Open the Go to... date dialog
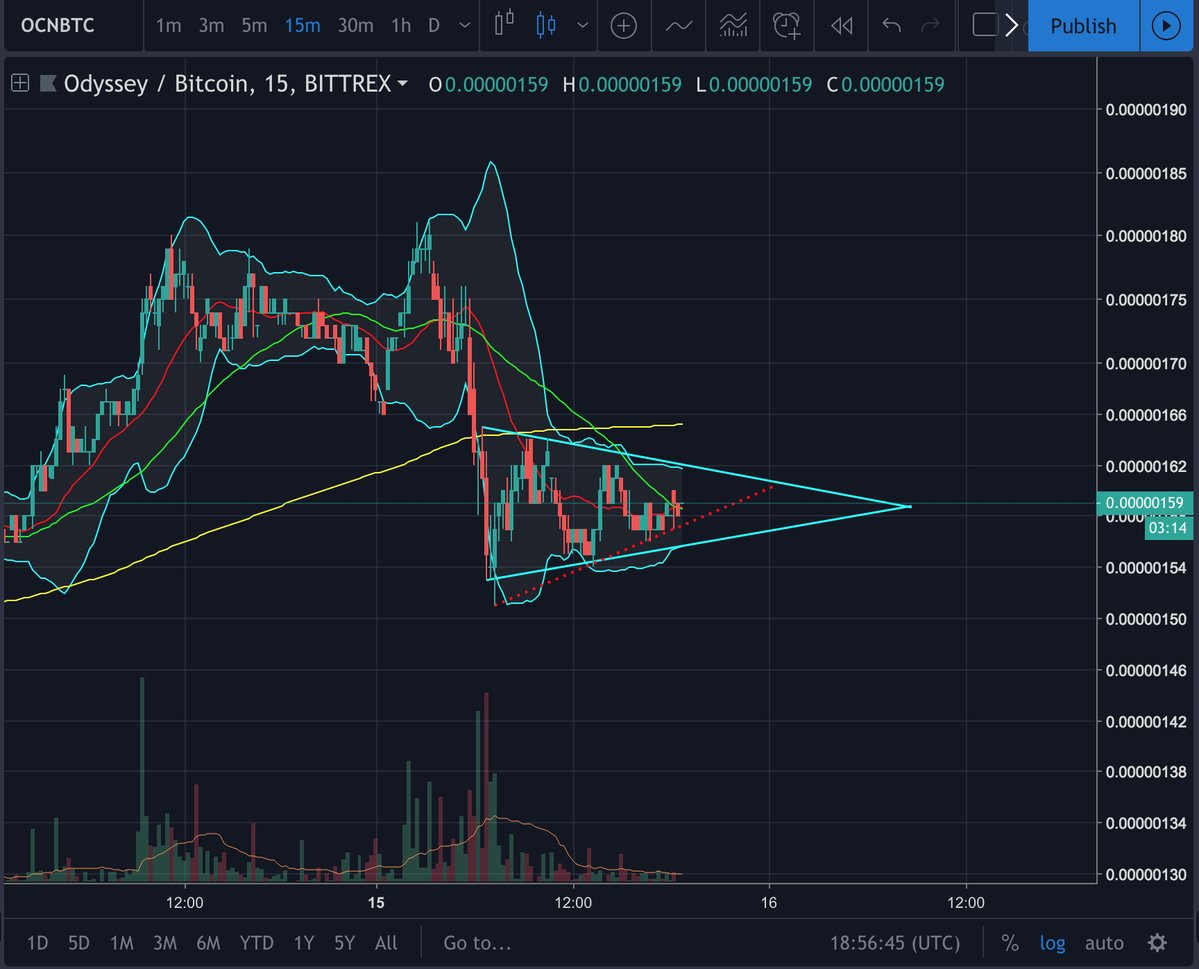The image size is (1199, 969). [477, 943]
